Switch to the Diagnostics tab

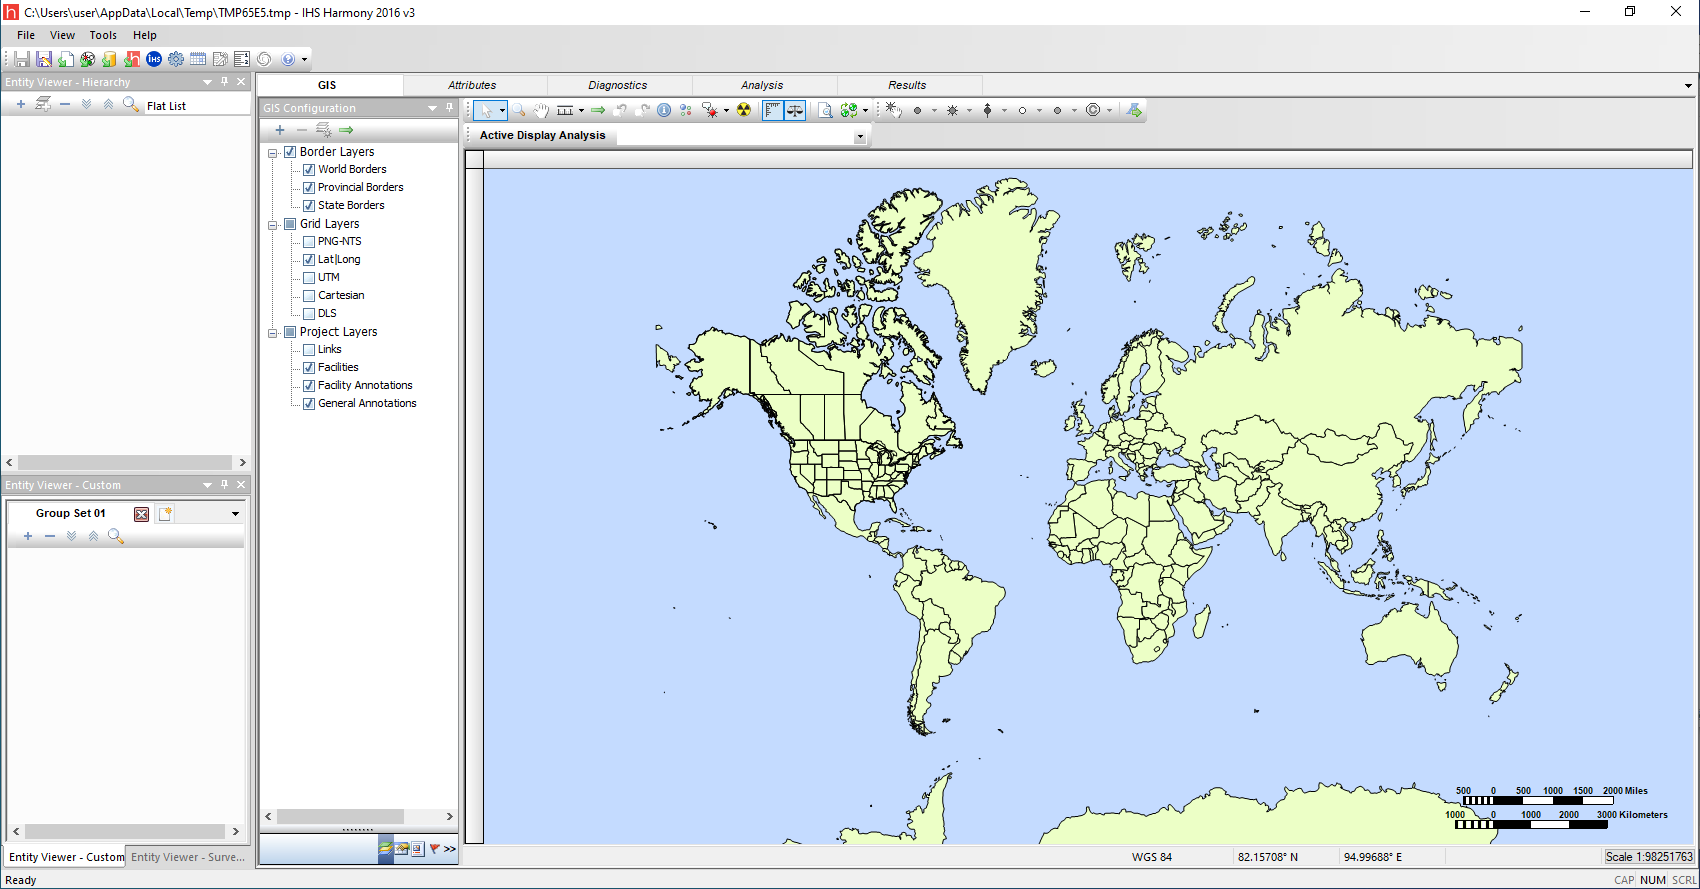pos(618,85)
